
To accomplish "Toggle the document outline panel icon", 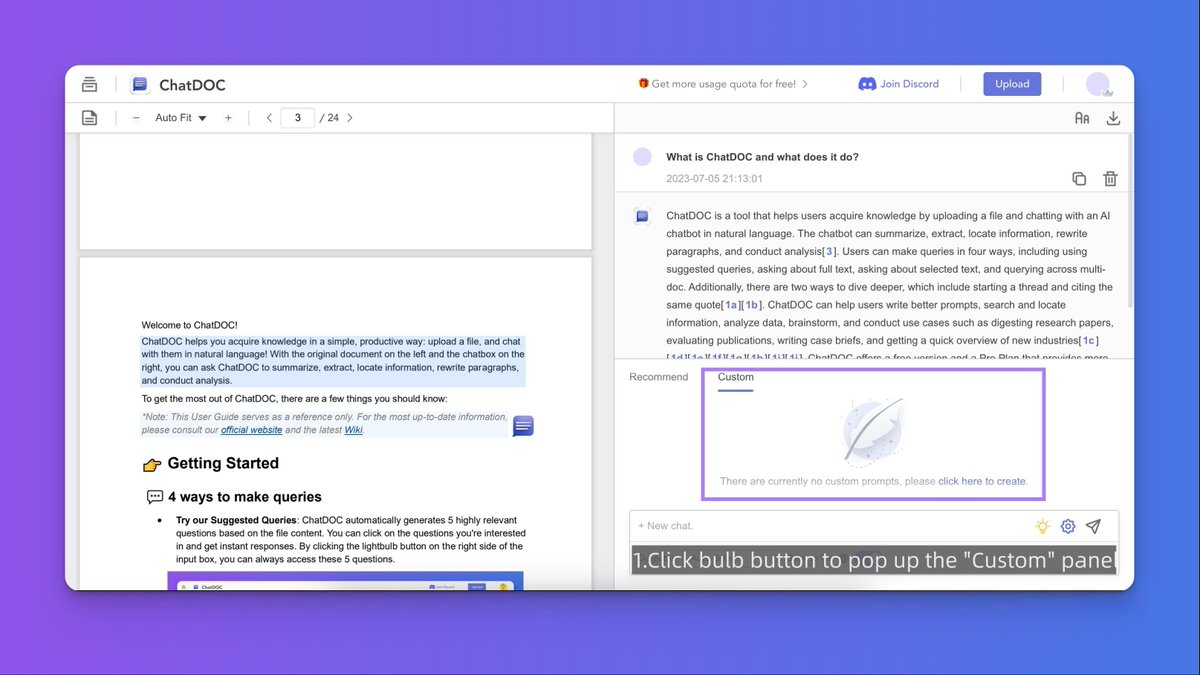I will [x=90, y=118].
